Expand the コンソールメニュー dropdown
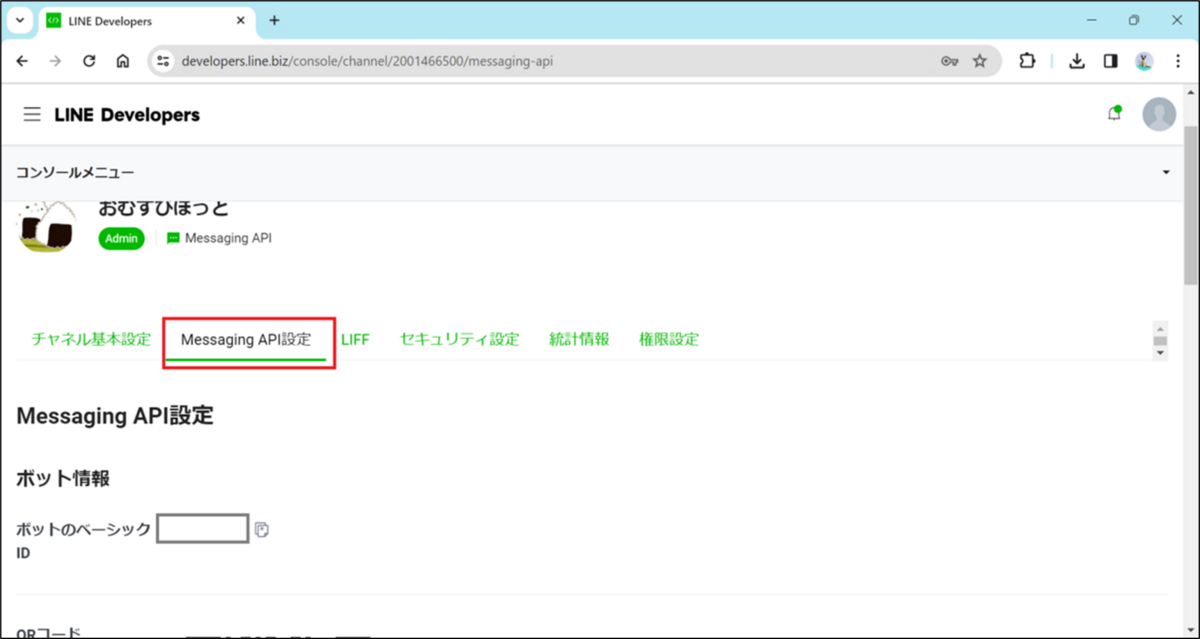This screenshot has height=639, width=1200. click(x=1166, y=173)
